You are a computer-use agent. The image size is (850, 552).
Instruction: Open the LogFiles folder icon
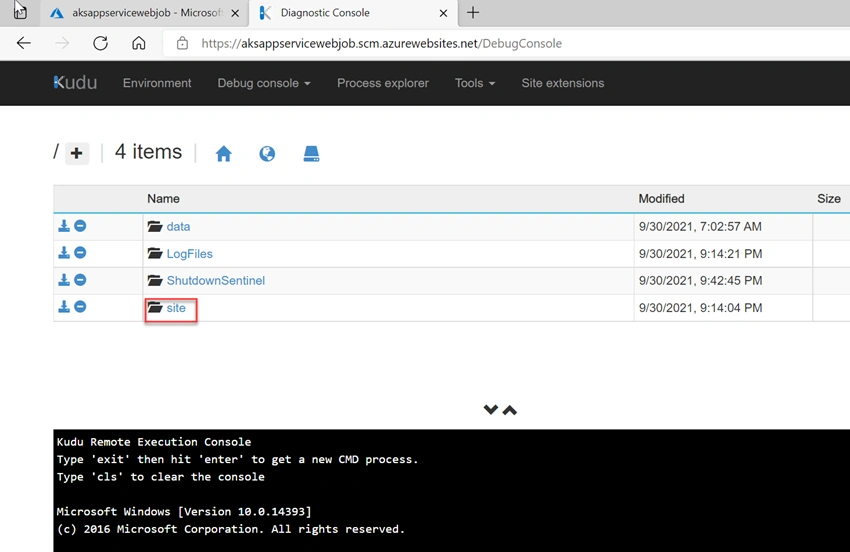tap(155, 253)
